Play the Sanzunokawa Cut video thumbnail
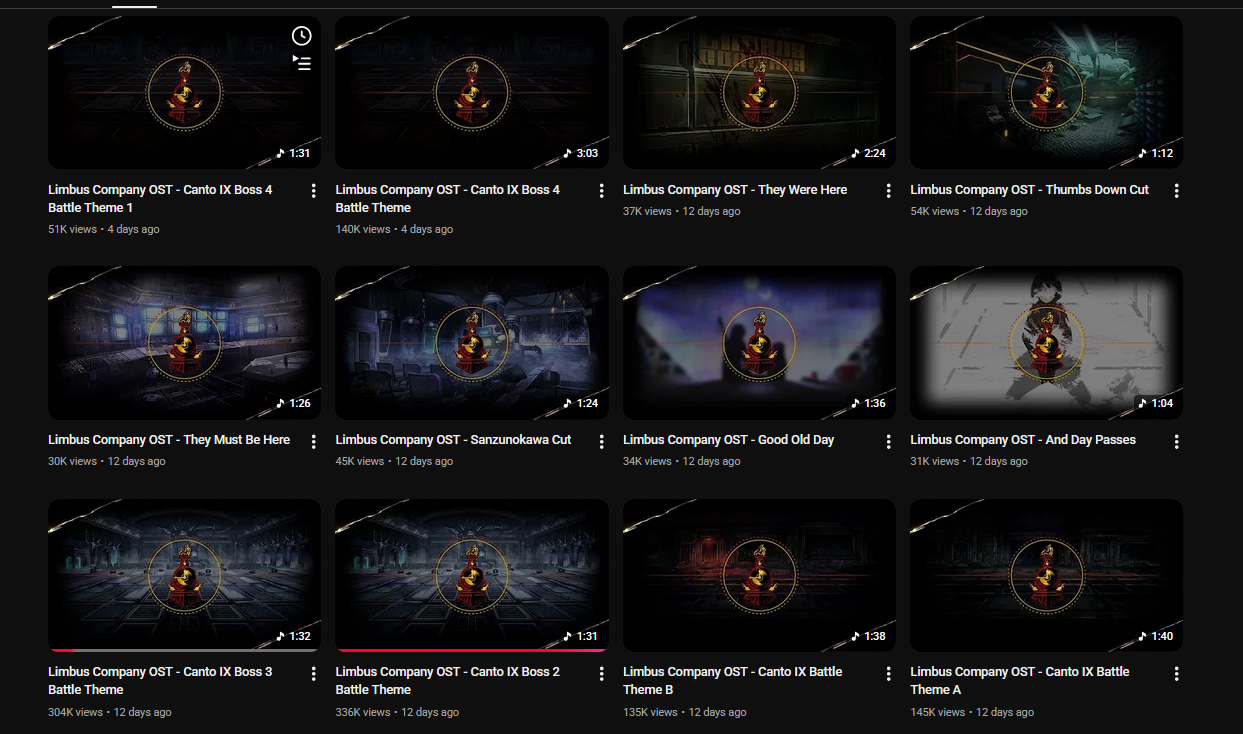 coord(472,343)
